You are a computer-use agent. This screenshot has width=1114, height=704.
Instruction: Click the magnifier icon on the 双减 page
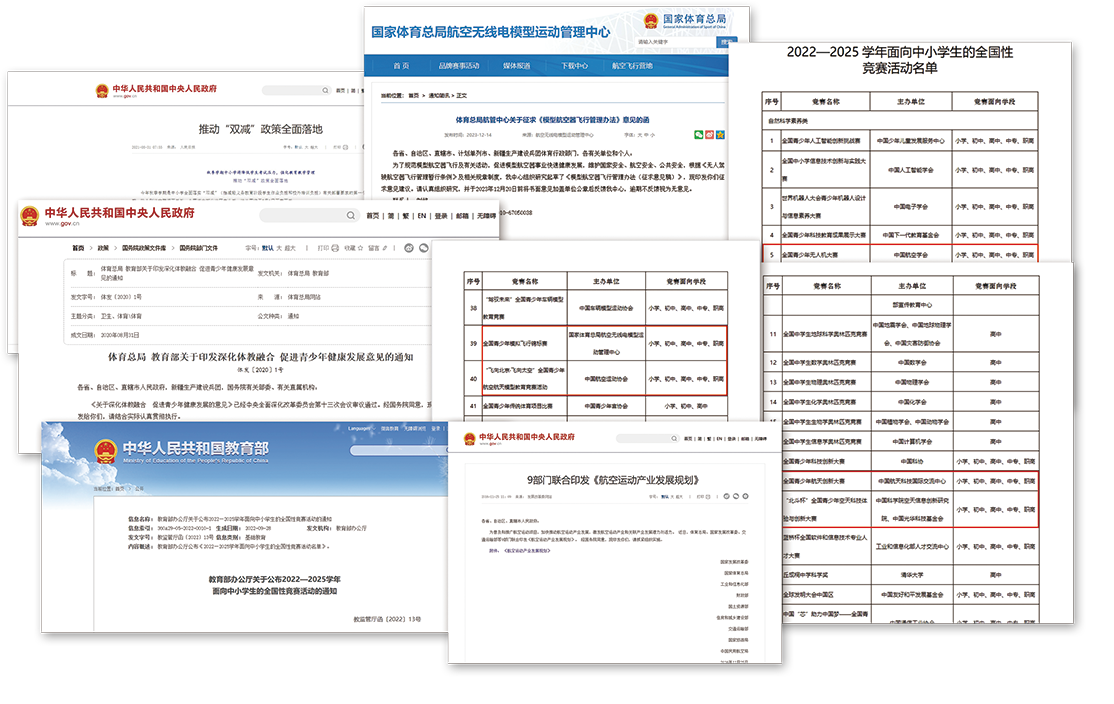pyautogui.click(x=325, y=90)
